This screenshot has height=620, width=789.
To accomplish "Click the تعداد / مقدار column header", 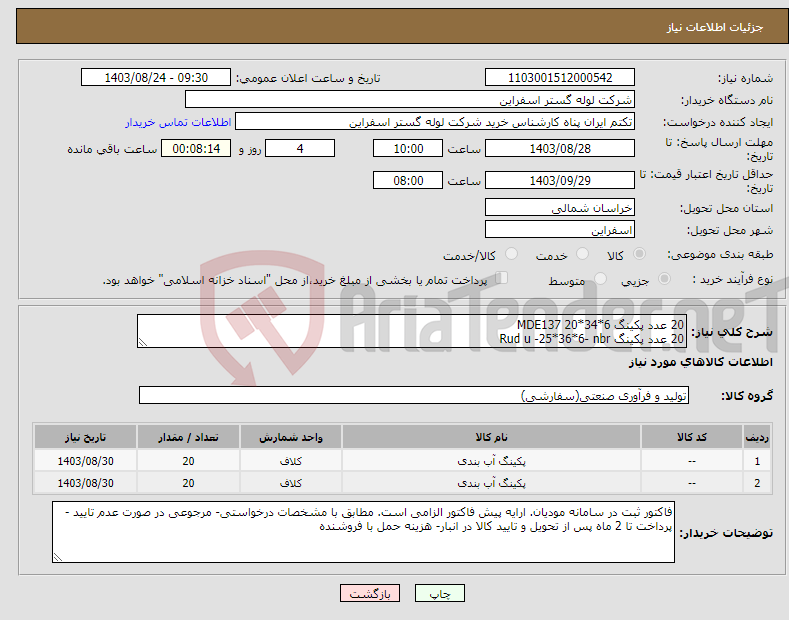I will 188,437.
